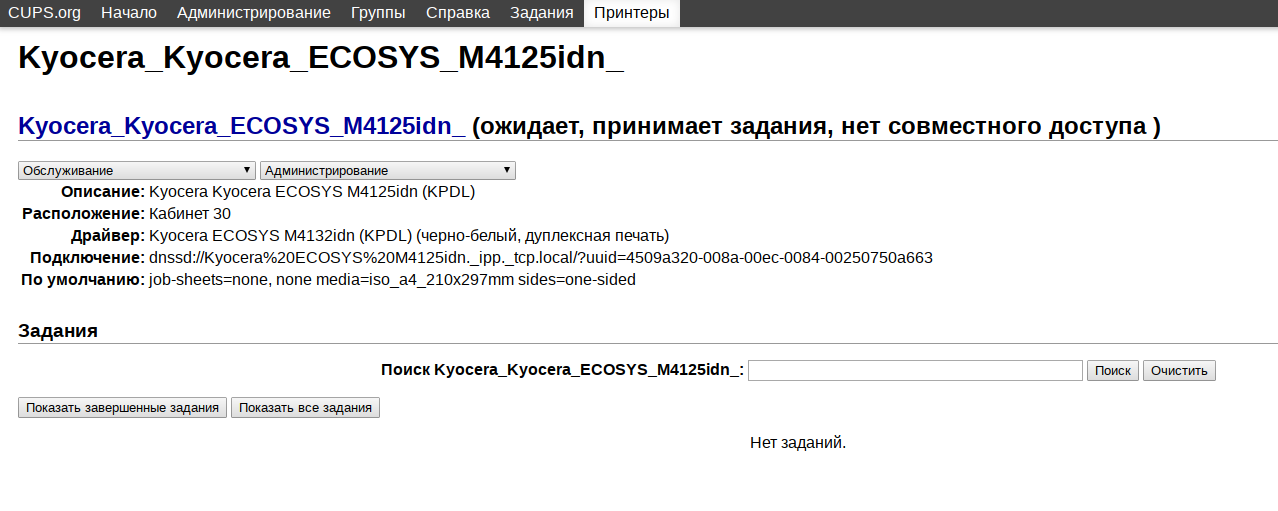Screen dimensions: 1278x511
Task: Click the Кабинет 30 location value
Action: (190, 214)
